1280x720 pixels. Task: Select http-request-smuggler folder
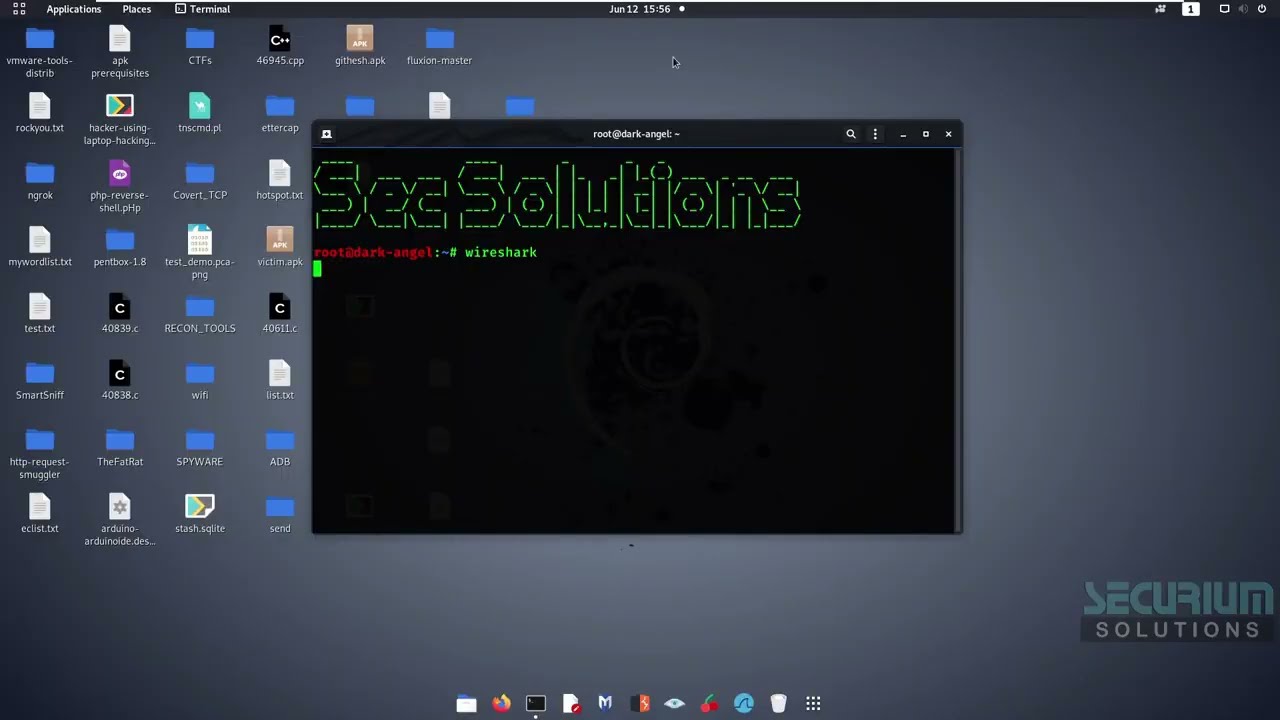[40, 454]
